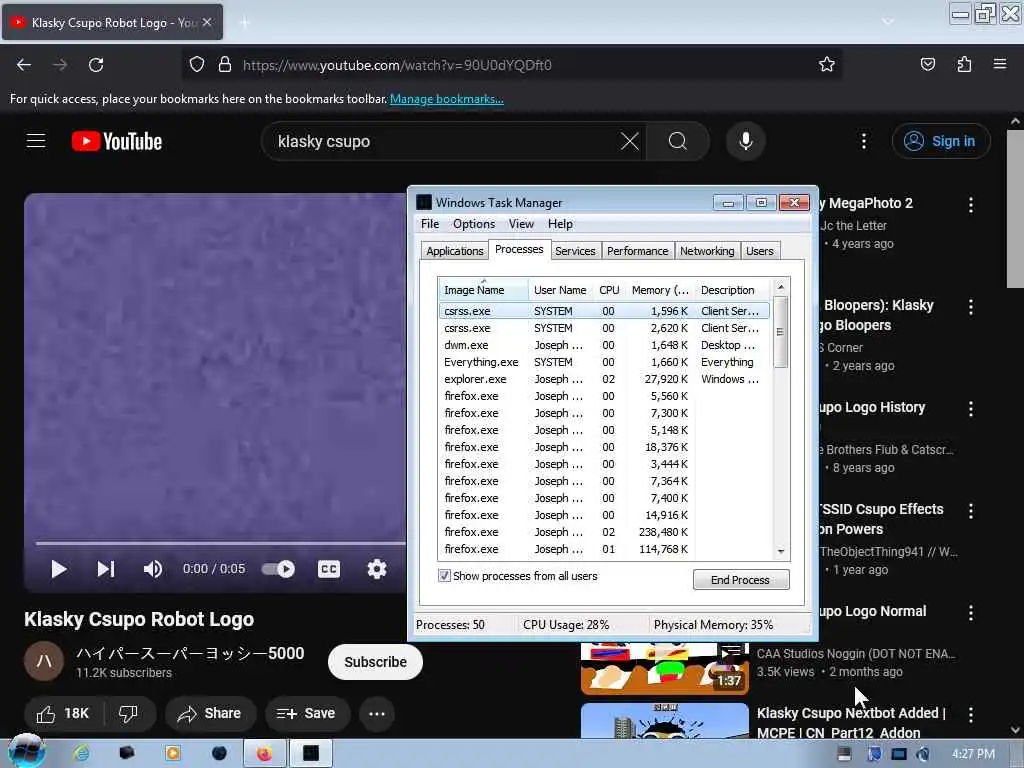Image resolution: width=1024 pixels, height=768 pixels.
Task: Sort processes by Description column
Action: 733,290
